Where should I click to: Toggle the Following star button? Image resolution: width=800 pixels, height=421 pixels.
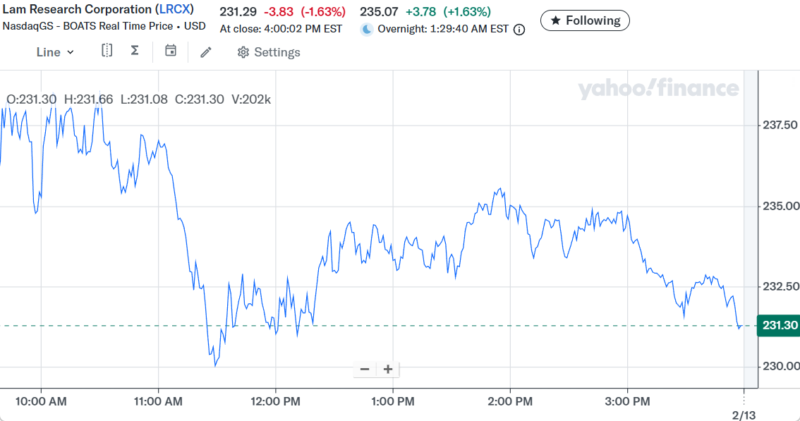tap(585, 20)
